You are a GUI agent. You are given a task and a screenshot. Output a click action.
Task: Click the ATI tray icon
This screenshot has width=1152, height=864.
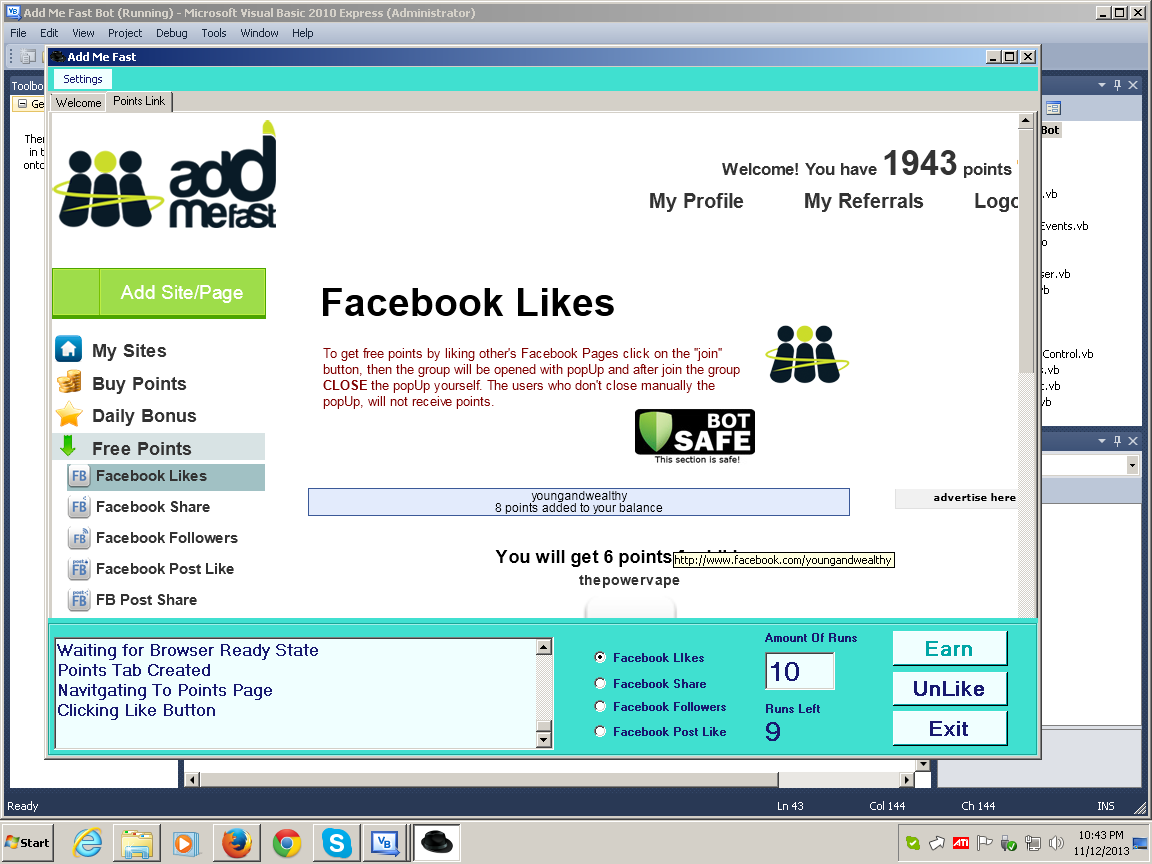tap(961, 843)
